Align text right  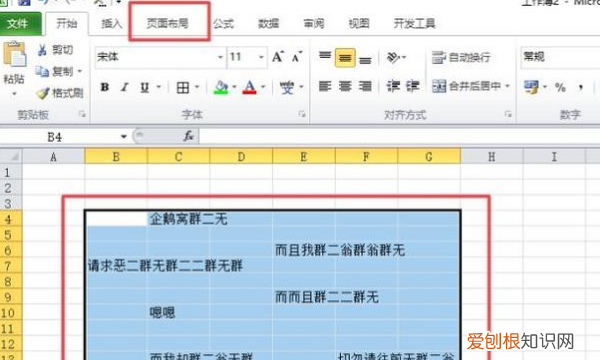coord(365,86)
